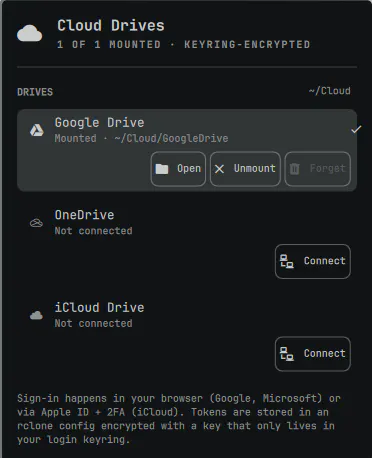The width and height of the screenshot is (372, 458).
Task: Select the Google Drive entry title
Action: 99,123
